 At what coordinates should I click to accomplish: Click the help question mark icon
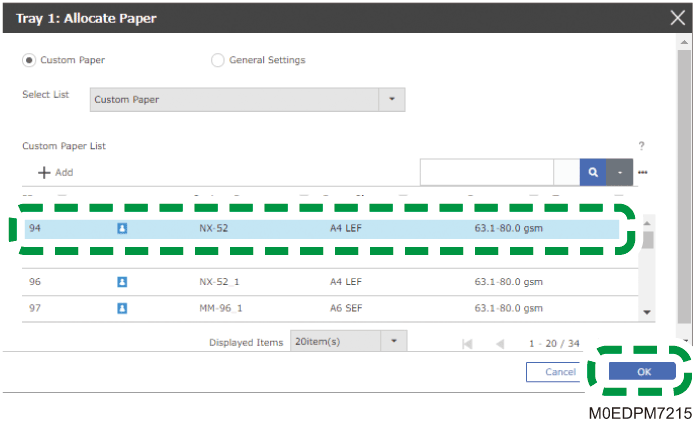point(641,146)
